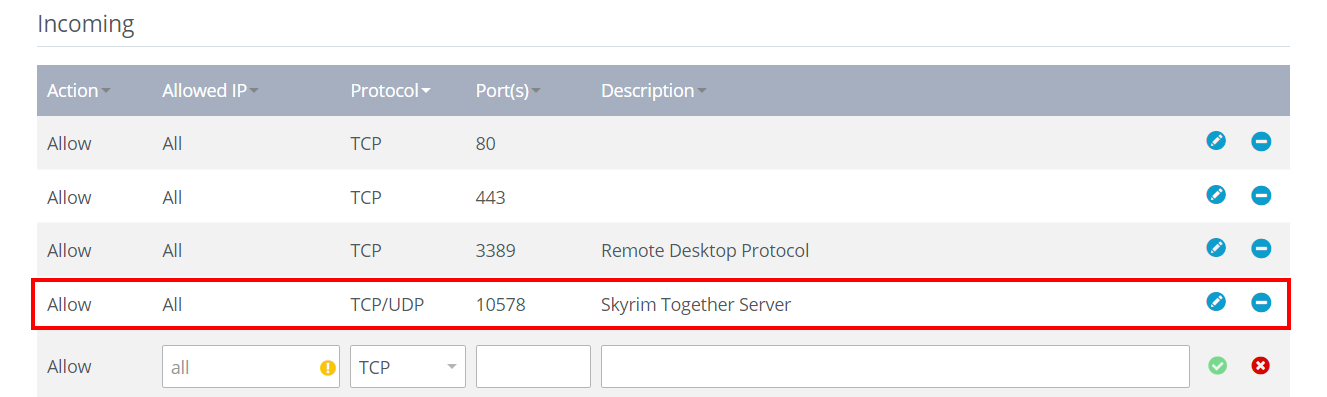Delete the port 443 rule
The width and height of the screenshot is (1327, 397).
click(x=1261, y=196)
